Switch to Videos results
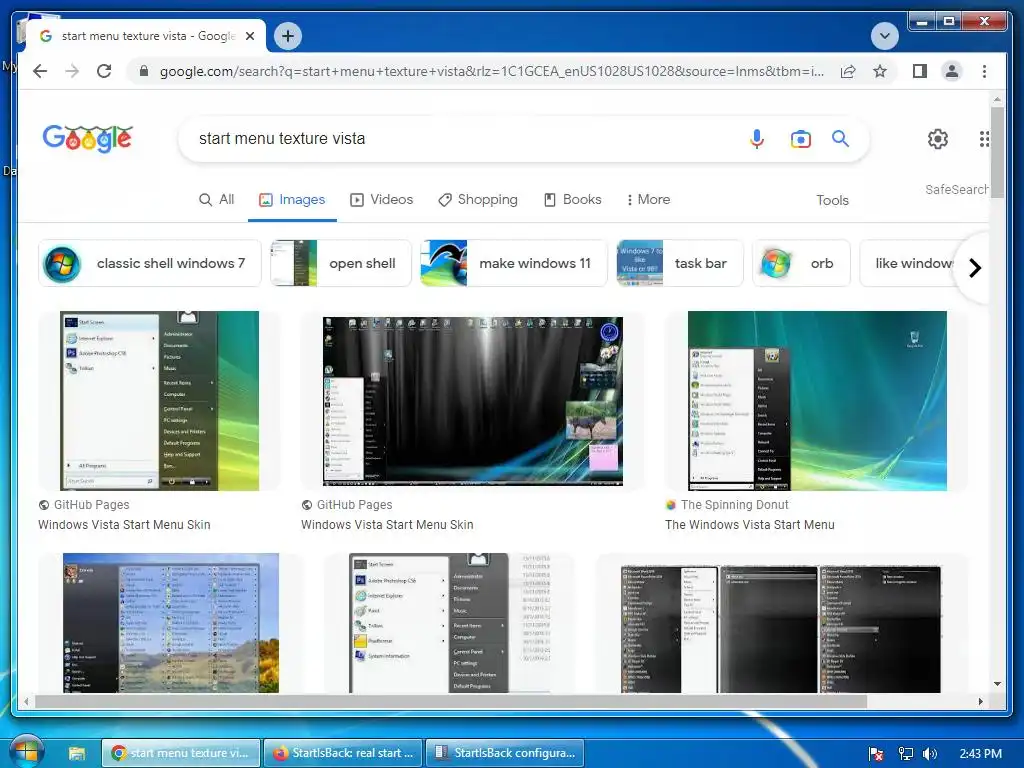This screenshot has width=1024, height=768. [381, 199]
